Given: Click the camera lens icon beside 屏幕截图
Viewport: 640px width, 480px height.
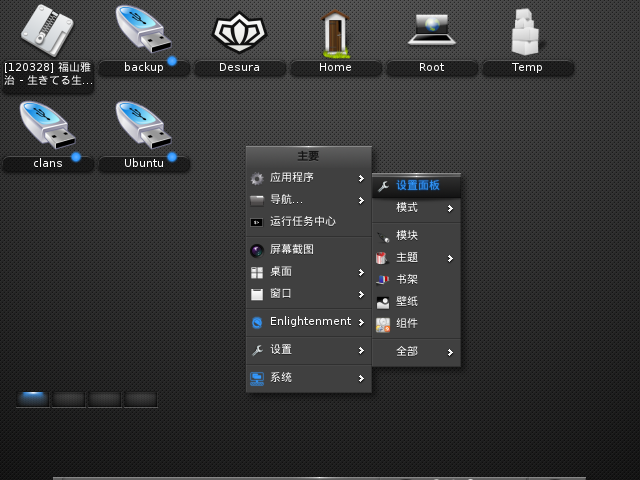Looking at the screenshot, I should [x=257, y=250].
